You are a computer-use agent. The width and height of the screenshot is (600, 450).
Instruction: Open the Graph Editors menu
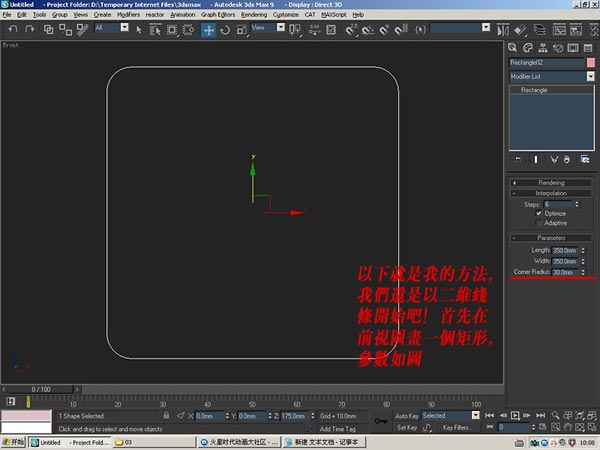[x=217, y=15]
